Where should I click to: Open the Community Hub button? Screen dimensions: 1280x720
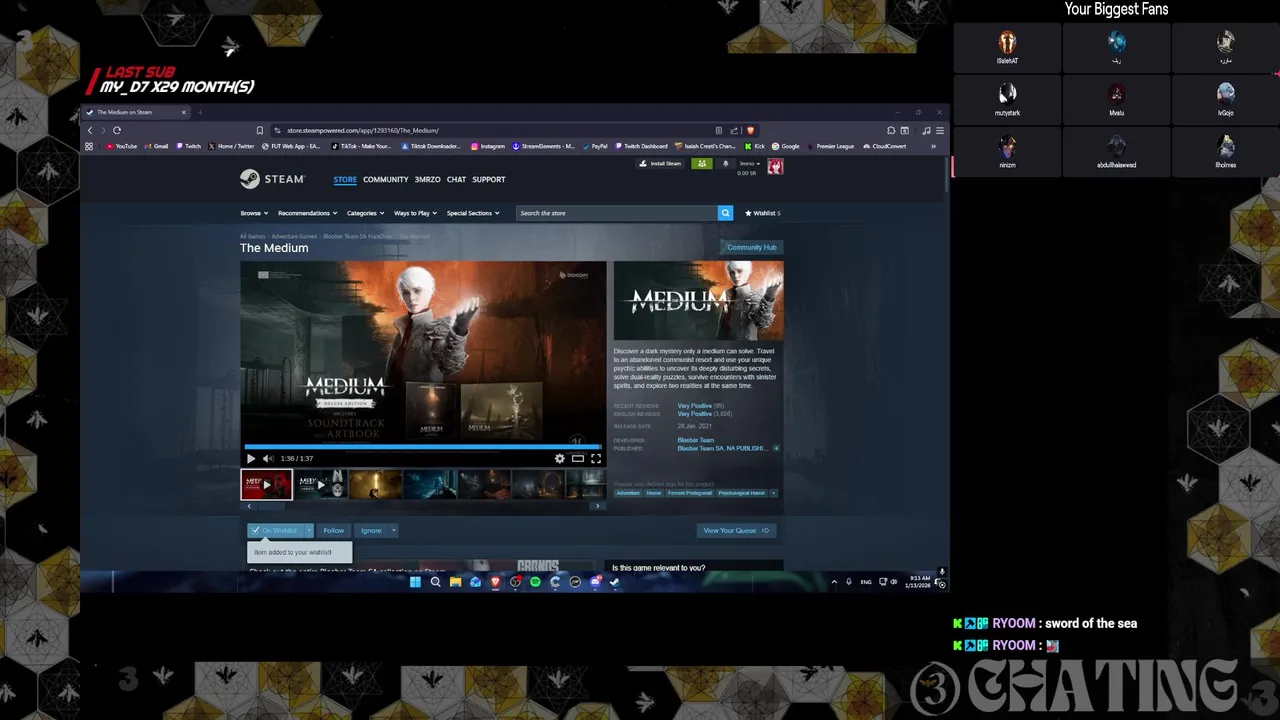(x=752, y=247)
